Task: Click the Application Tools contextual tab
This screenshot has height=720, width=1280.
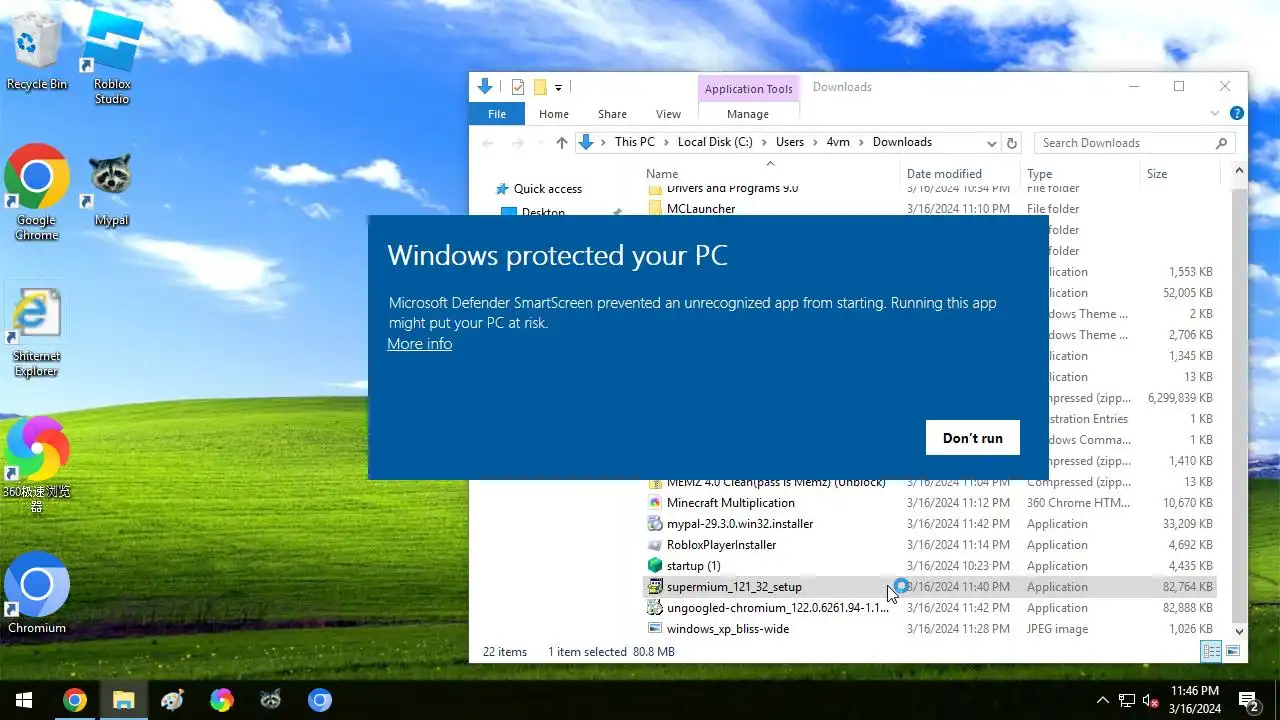Action: click(748, 89)
